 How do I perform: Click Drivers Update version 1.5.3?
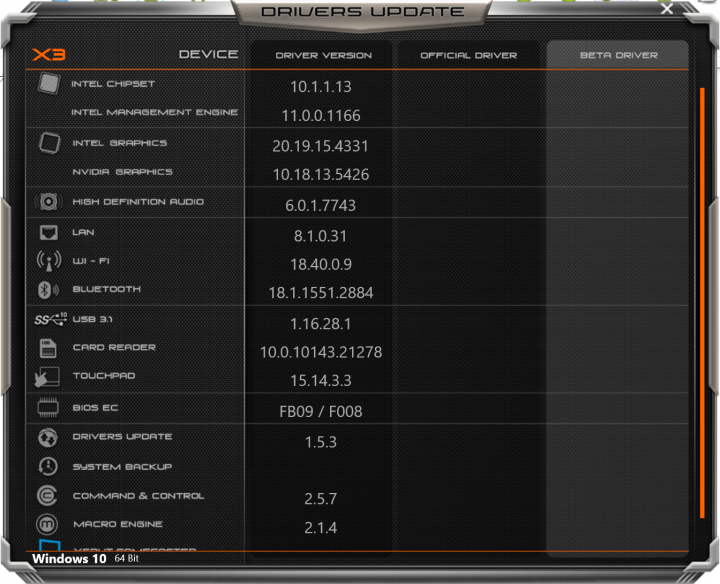tap(321, 442)
